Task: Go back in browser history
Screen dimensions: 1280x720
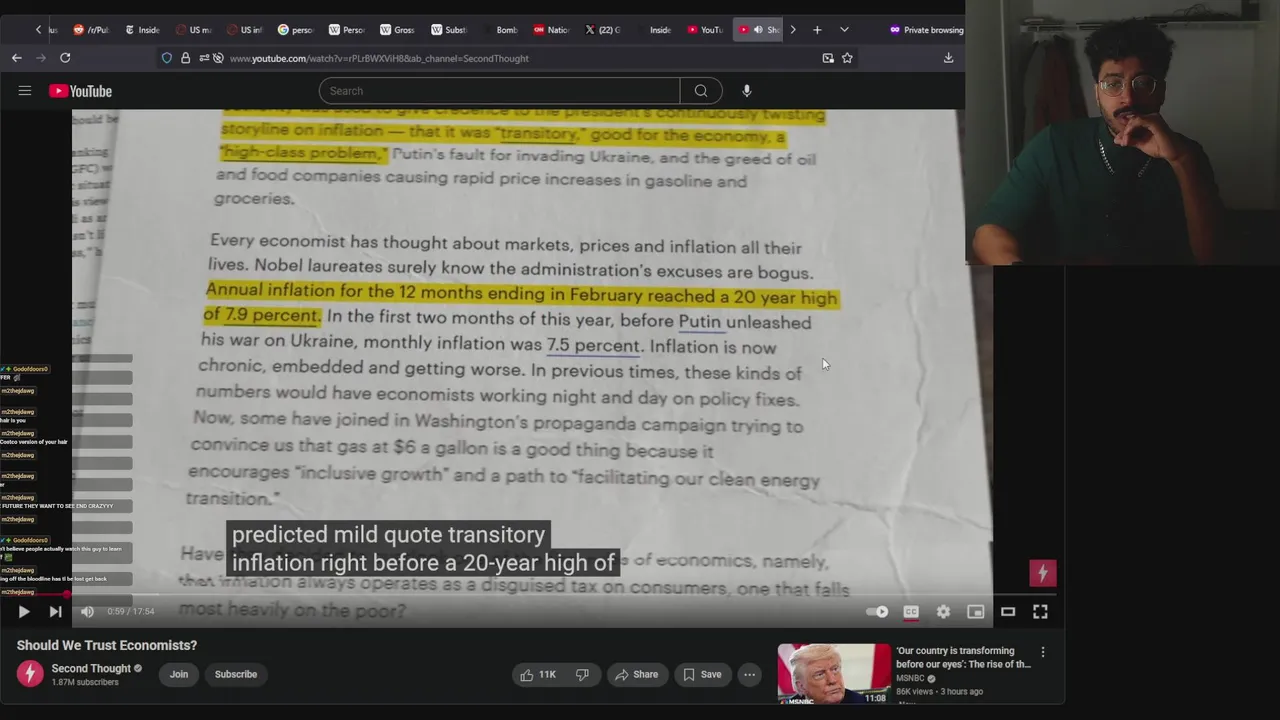Action: [x=17, y=58]
